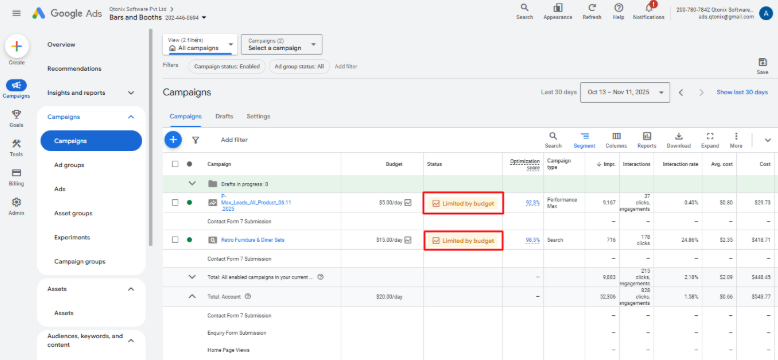Viewport: 778px width, 360px height.
Task: Open the Search tool in top bar
Action: [524, 11]
